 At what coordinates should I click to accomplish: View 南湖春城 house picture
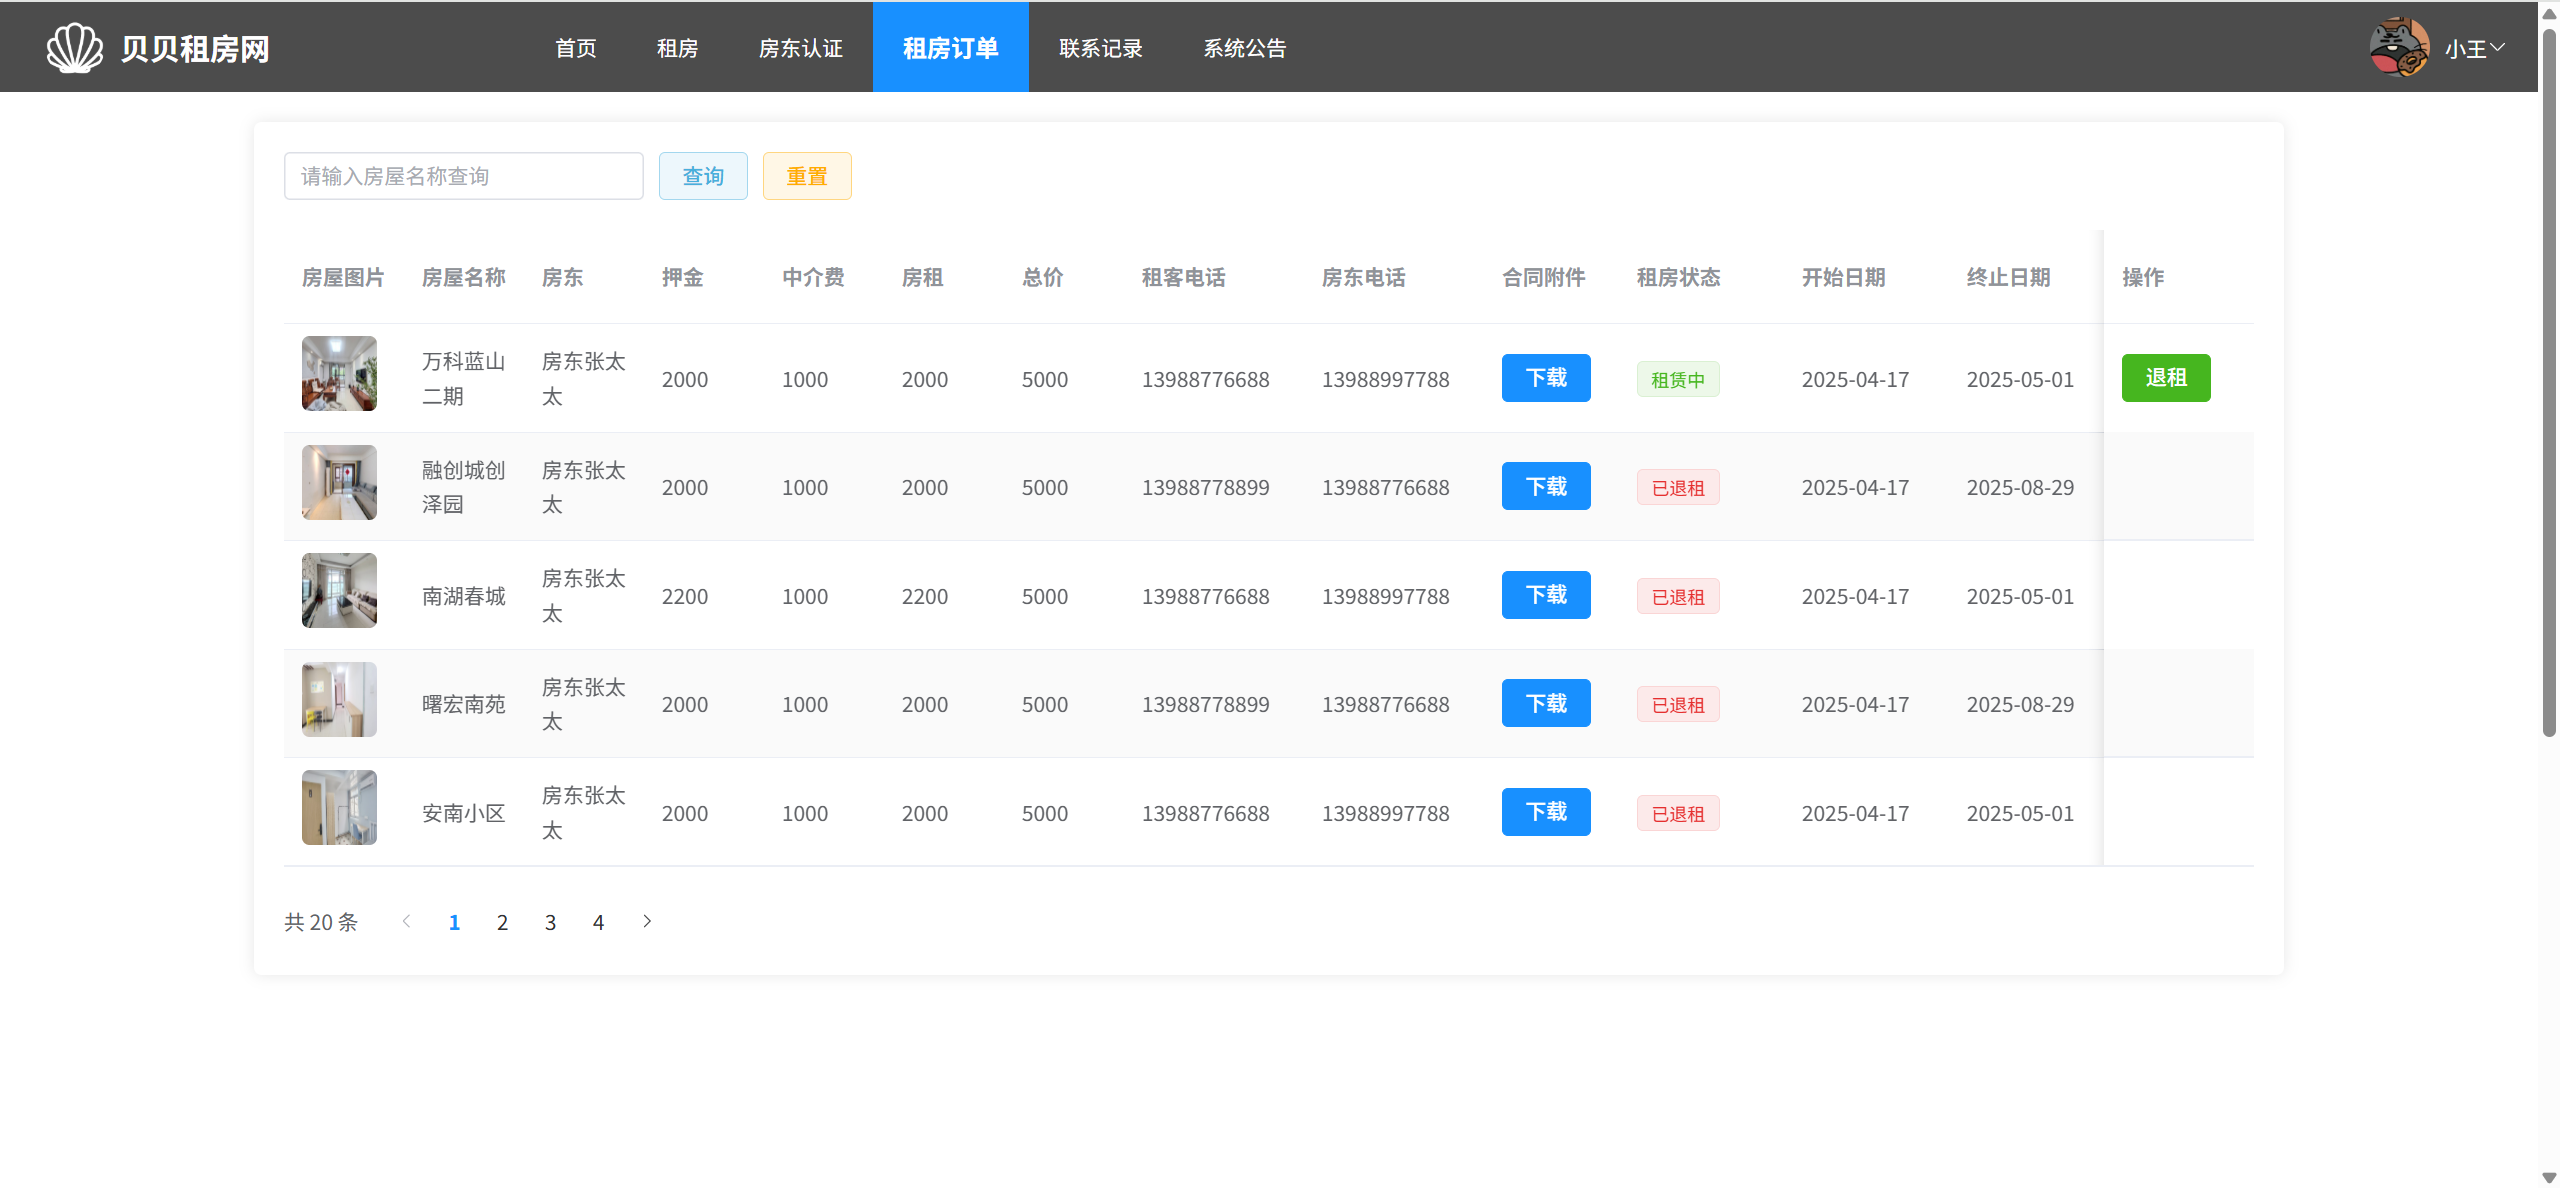click(339, 590)
